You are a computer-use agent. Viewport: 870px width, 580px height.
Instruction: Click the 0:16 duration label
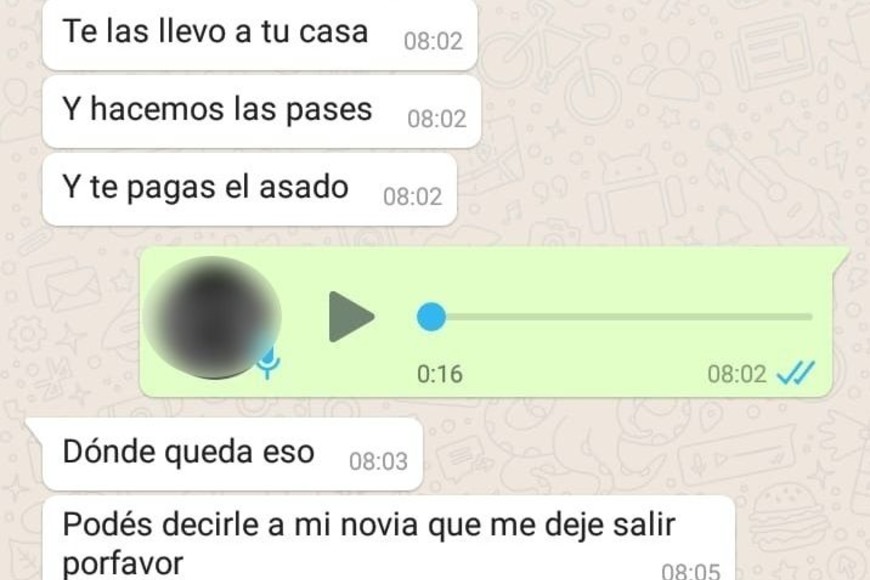point(439,374)
